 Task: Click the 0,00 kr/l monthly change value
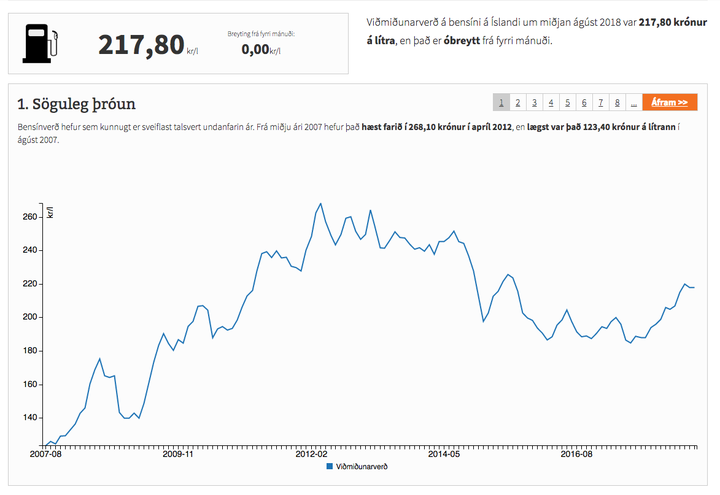pos(256,48)
